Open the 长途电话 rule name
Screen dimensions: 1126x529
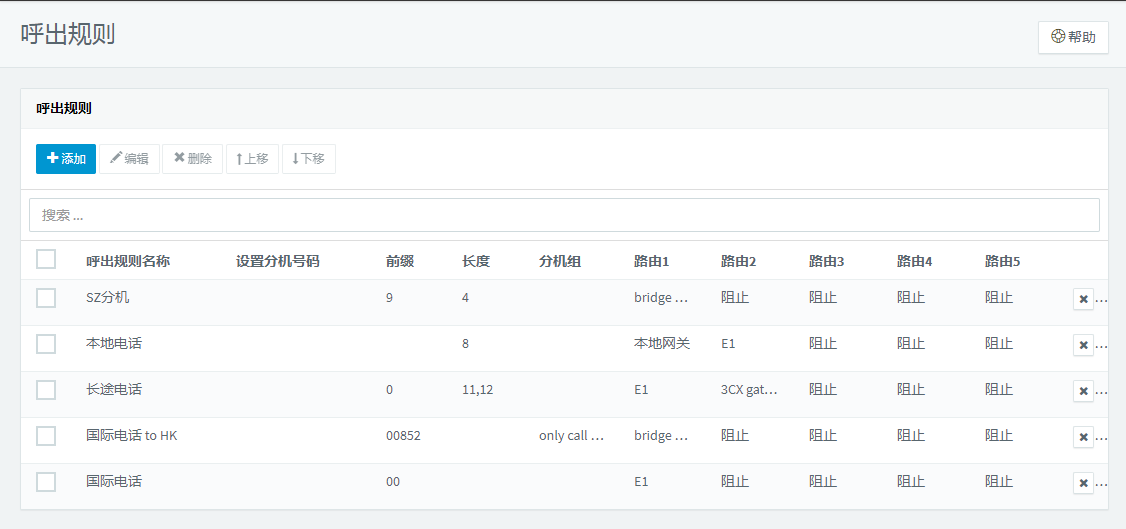pyautogui.click(x=113, y=390)
